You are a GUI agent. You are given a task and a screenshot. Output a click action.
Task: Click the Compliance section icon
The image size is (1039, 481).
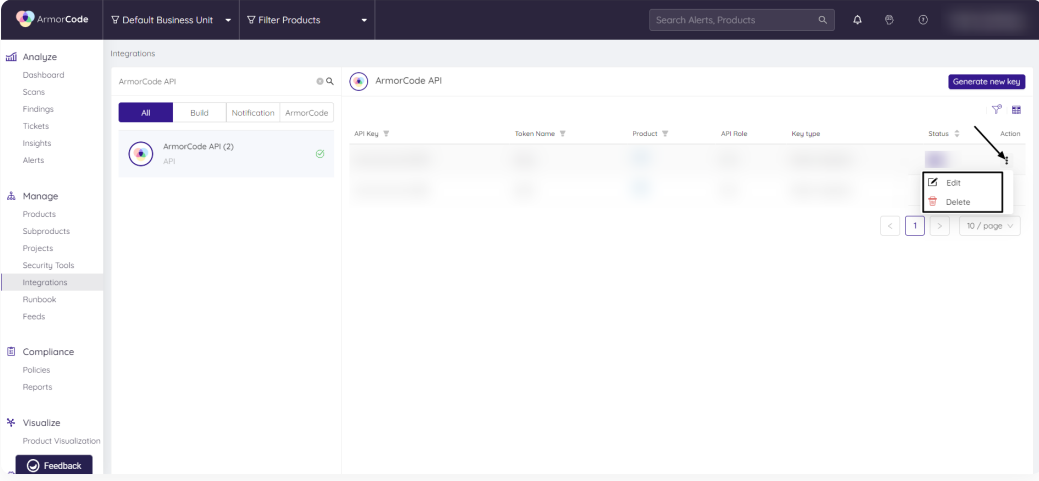pyautogui.click(x=11, y=352)
